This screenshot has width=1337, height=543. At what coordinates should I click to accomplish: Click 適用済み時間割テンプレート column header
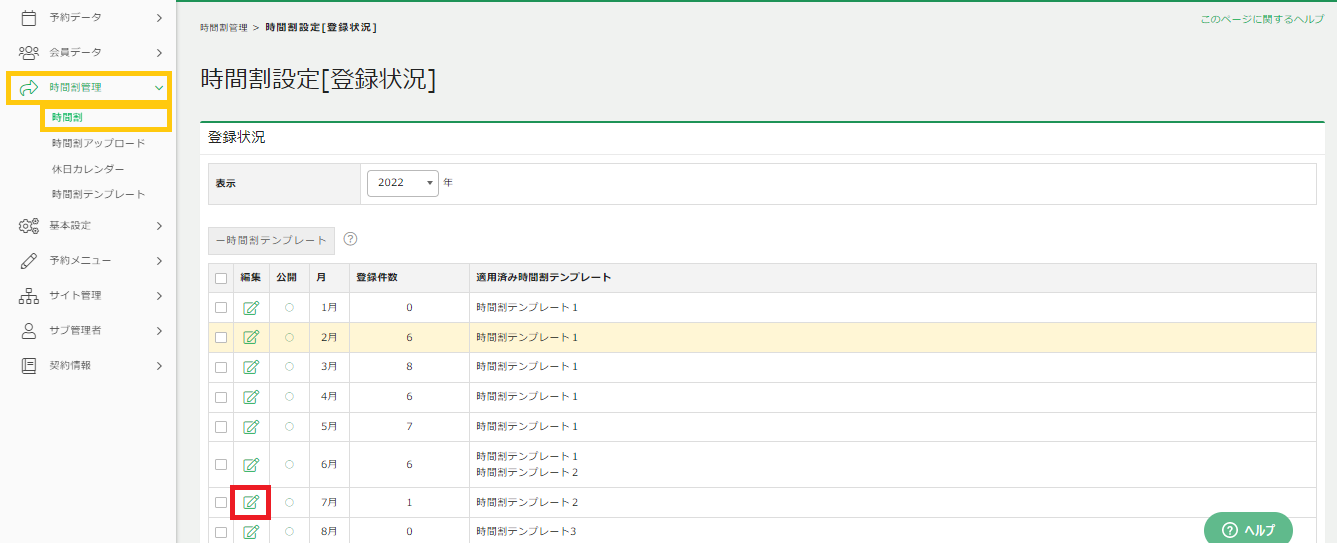coord(544,277)
